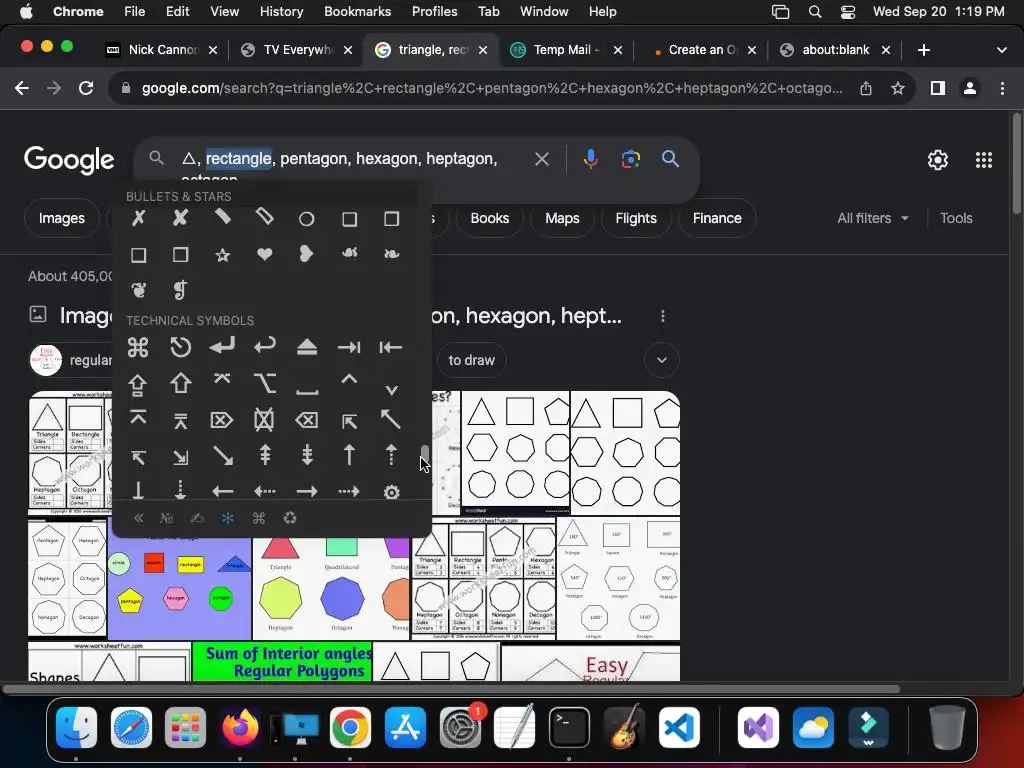Insert the gear symbol from the picker grid
Image resolution: width=1024 pixels, height=768 pixels.
(391, 492)
